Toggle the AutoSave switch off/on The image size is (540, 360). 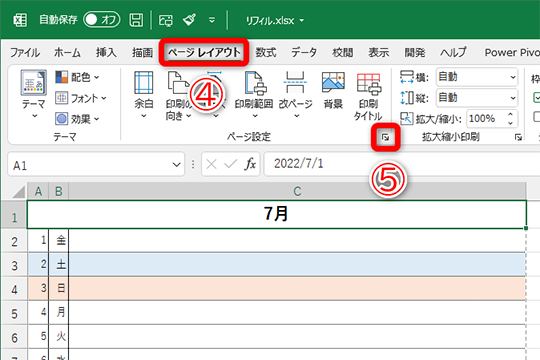click(x=102, y=20)
